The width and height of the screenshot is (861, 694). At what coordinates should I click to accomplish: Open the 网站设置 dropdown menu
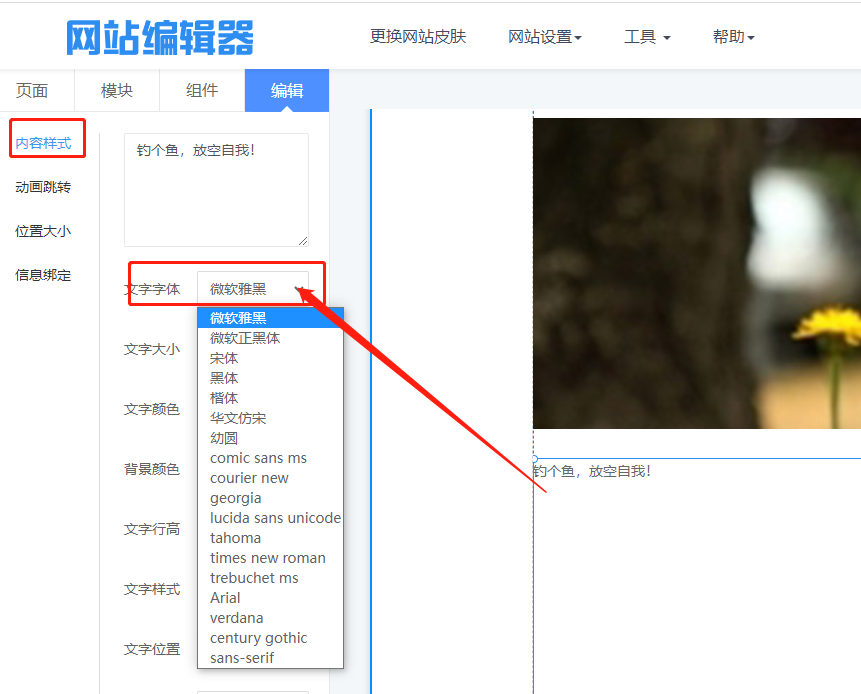544,37
